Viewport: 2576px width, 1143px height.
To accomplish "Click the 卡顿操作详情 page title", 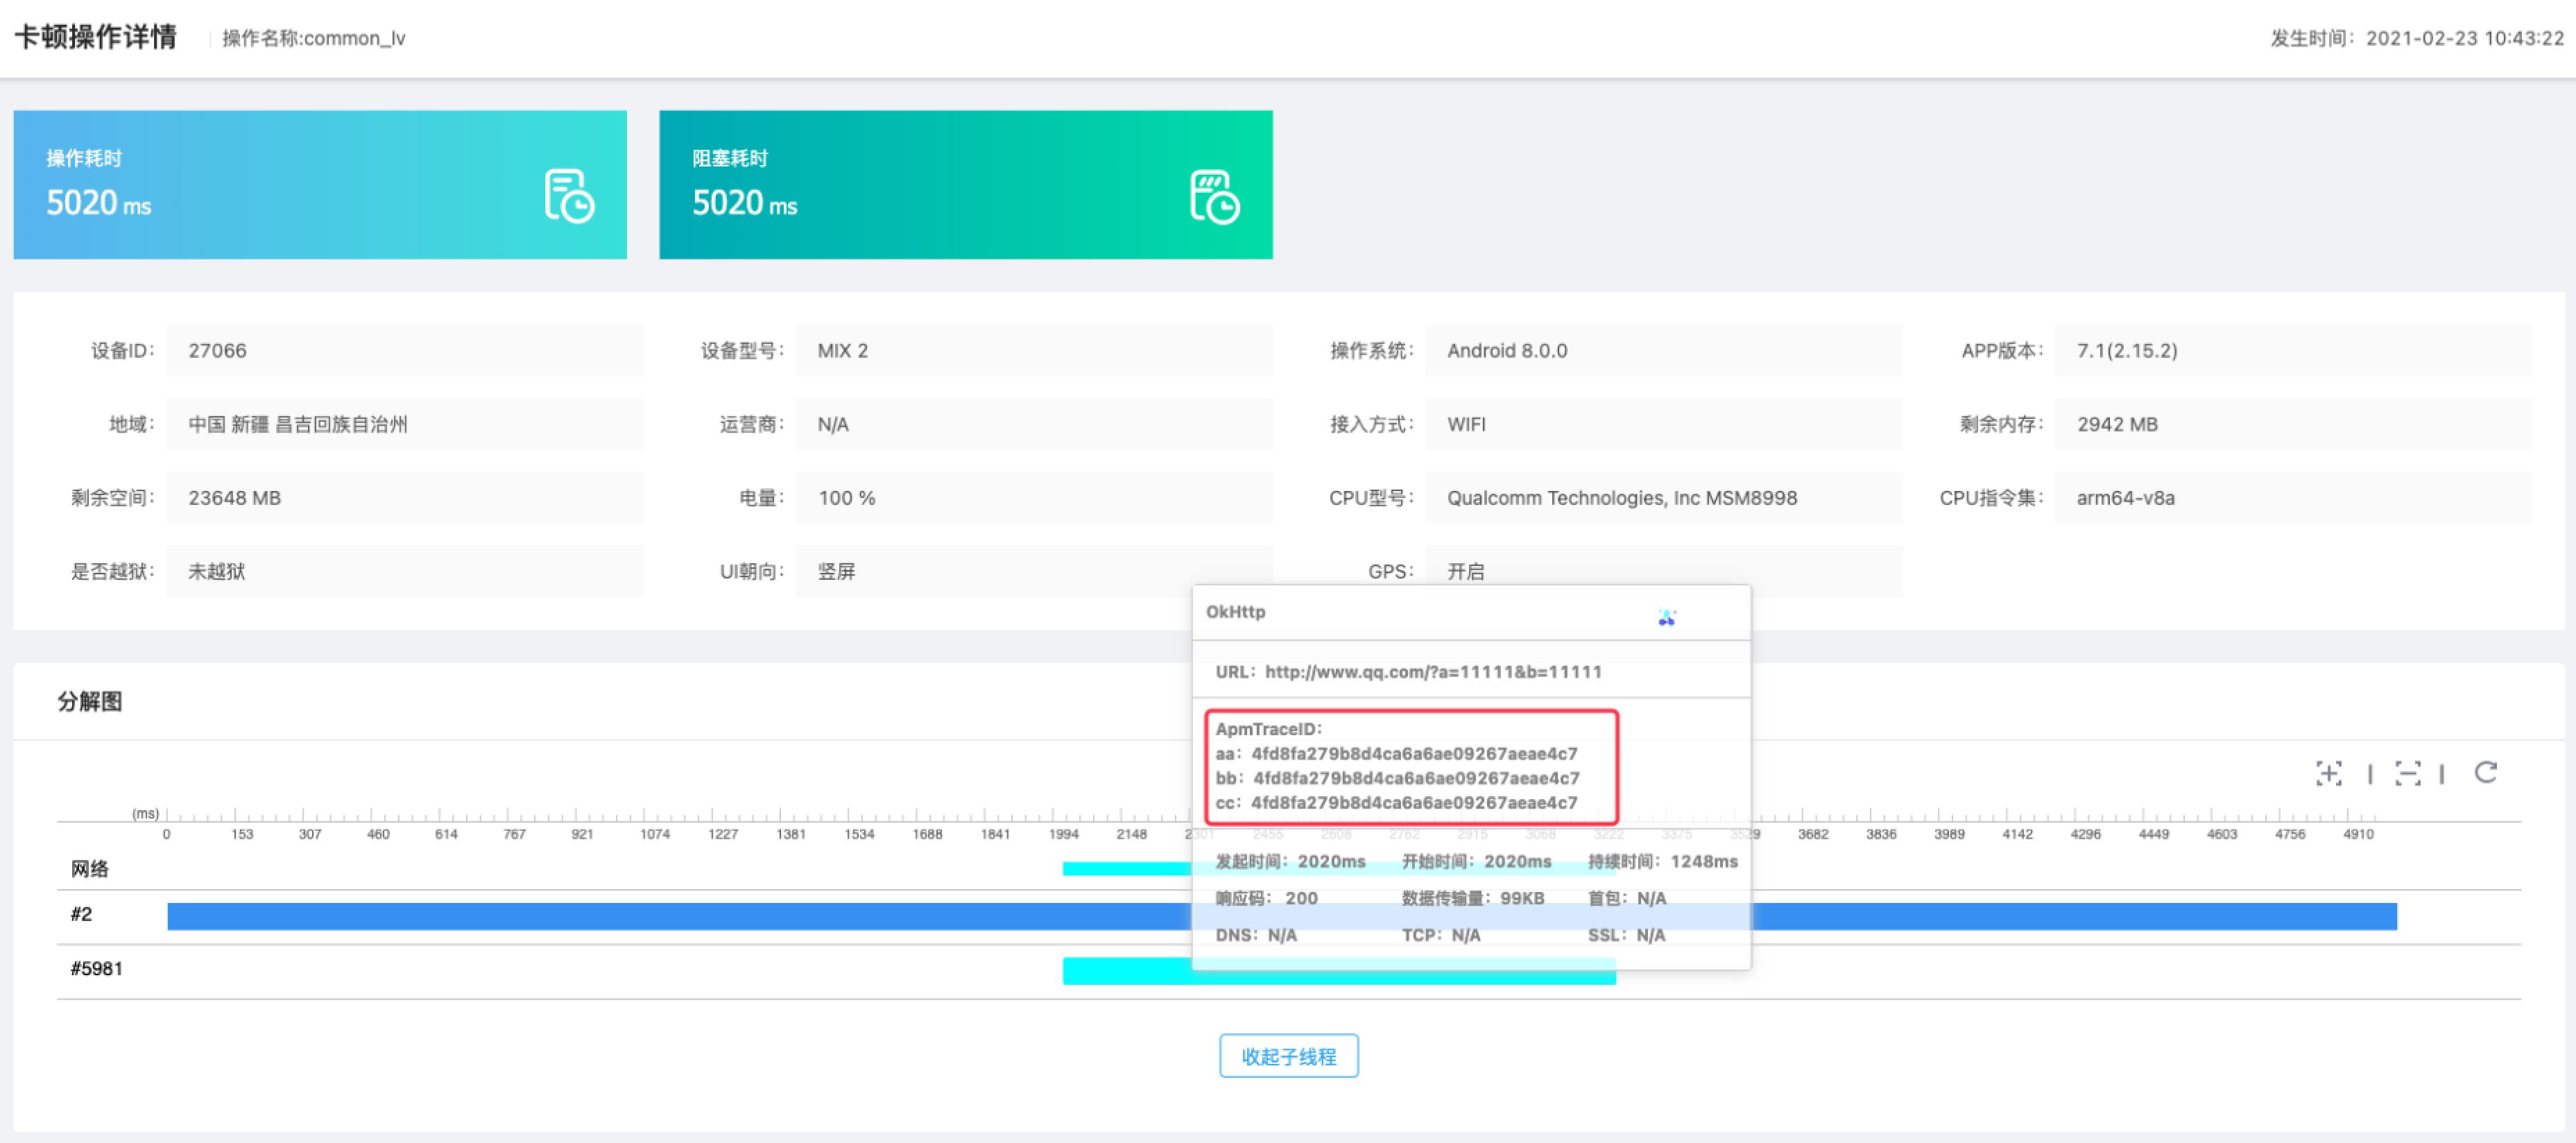I will click(96, 38).
